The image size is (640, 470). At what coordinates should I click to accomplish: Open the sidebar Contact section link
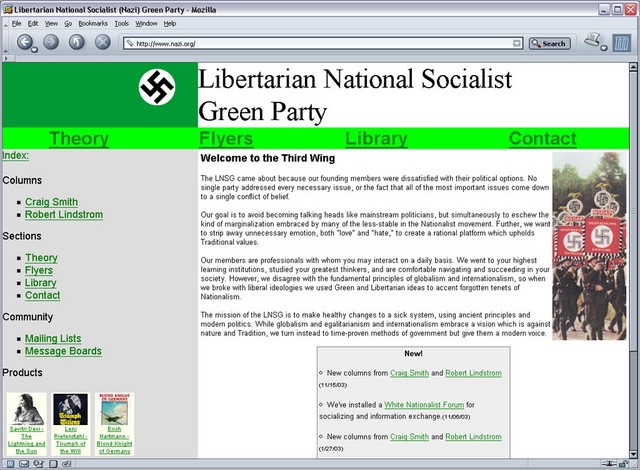tap(42, 295)
